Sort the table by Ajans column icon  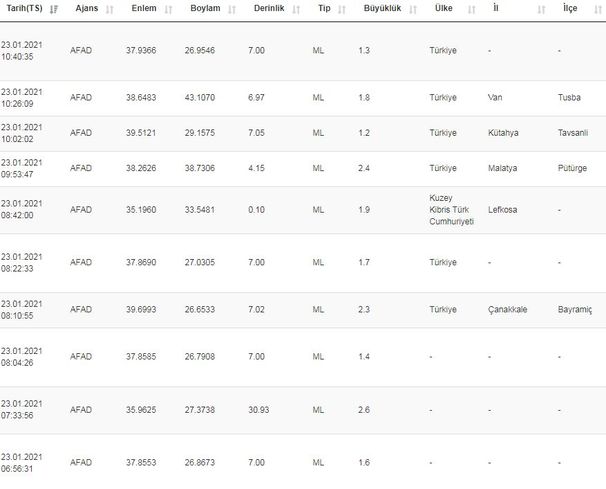[x=110, y=9]
